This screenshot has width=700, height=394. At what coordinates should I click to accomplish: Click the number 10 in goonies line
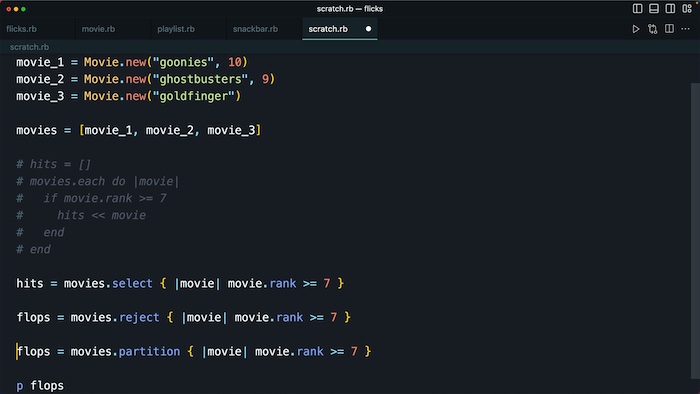(x=235, y=62)
